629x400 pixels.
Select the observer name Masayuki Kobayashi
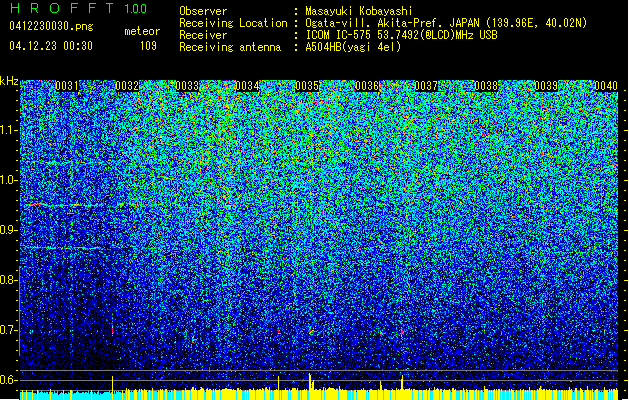(359, 11)
